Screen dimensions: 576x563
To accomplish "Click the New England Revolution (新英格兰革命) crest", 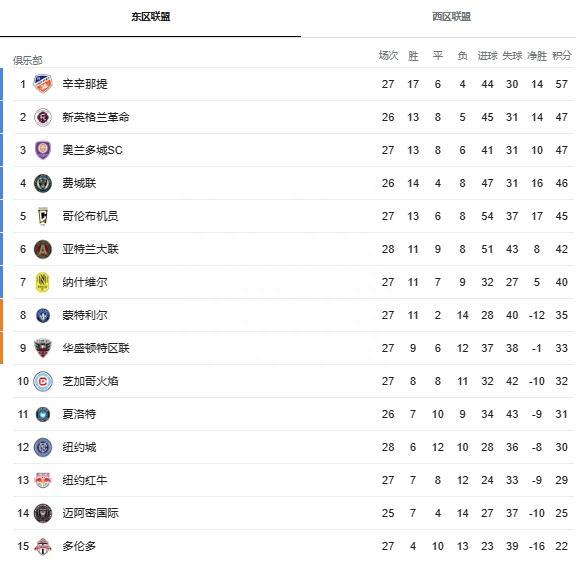I will [43, 117].
